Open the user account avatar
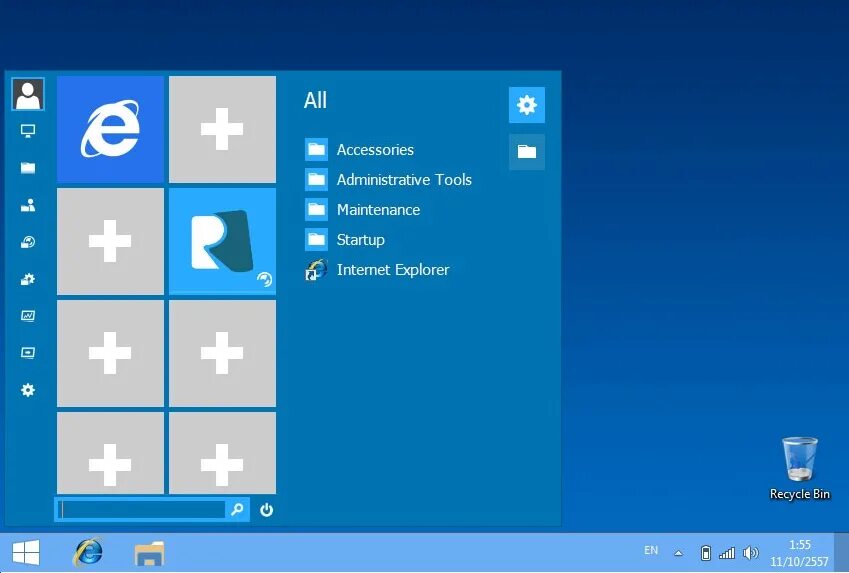 (28, 94)
